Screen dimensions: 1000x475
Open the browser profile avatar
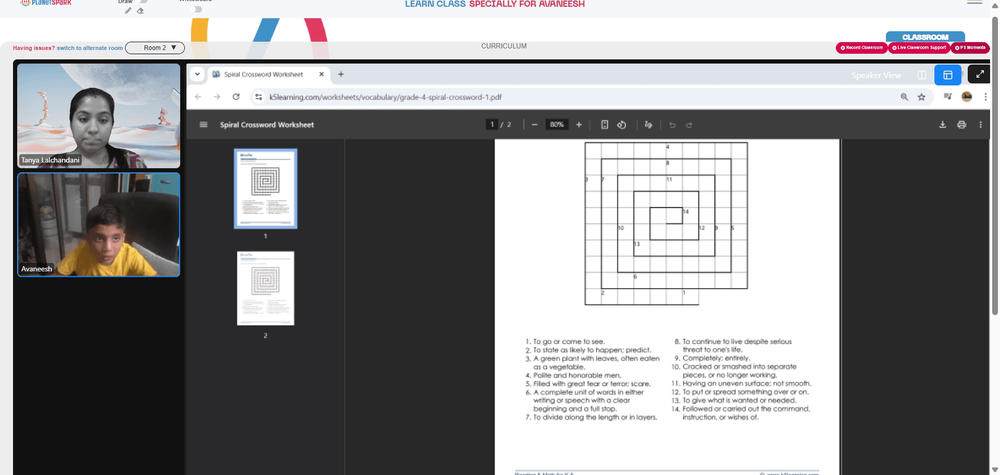[967, 97]
